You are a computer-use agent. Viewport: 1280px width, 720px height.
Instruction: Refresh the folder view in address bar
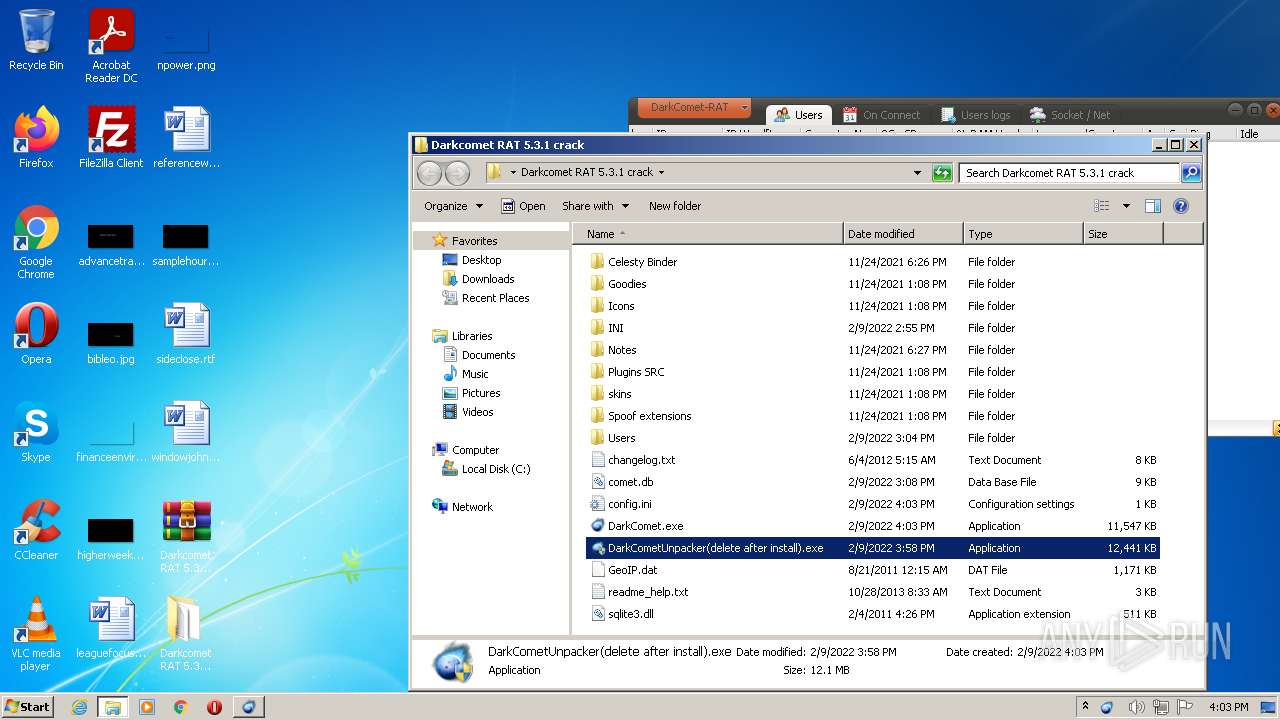[942, 173]
